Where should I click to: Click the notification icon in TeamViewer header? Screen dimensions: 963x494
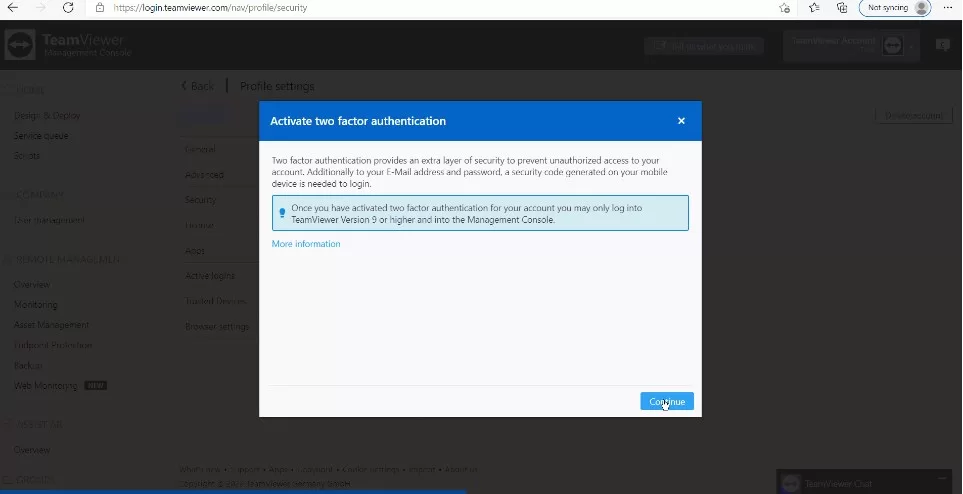coord(942,45)
